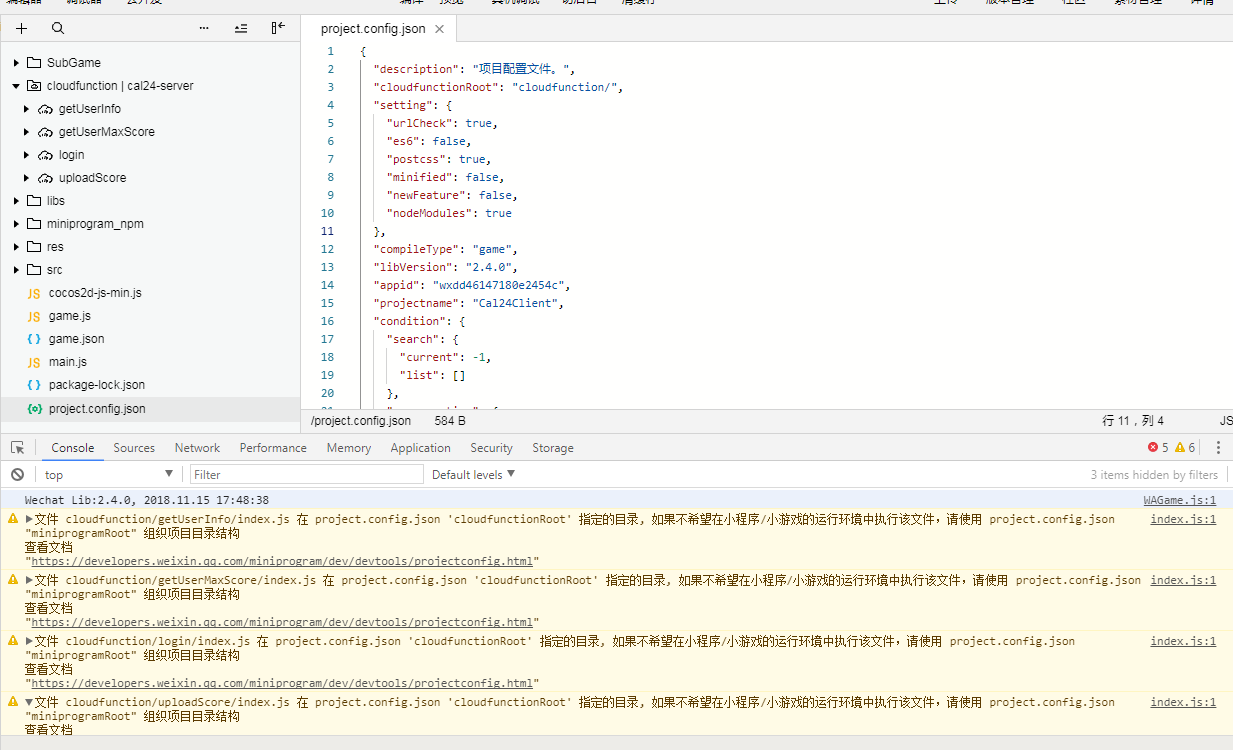Open index.js:1 link of getUserMaxScore warning
1233x750 pixels.
click(x=1183, y=580)
